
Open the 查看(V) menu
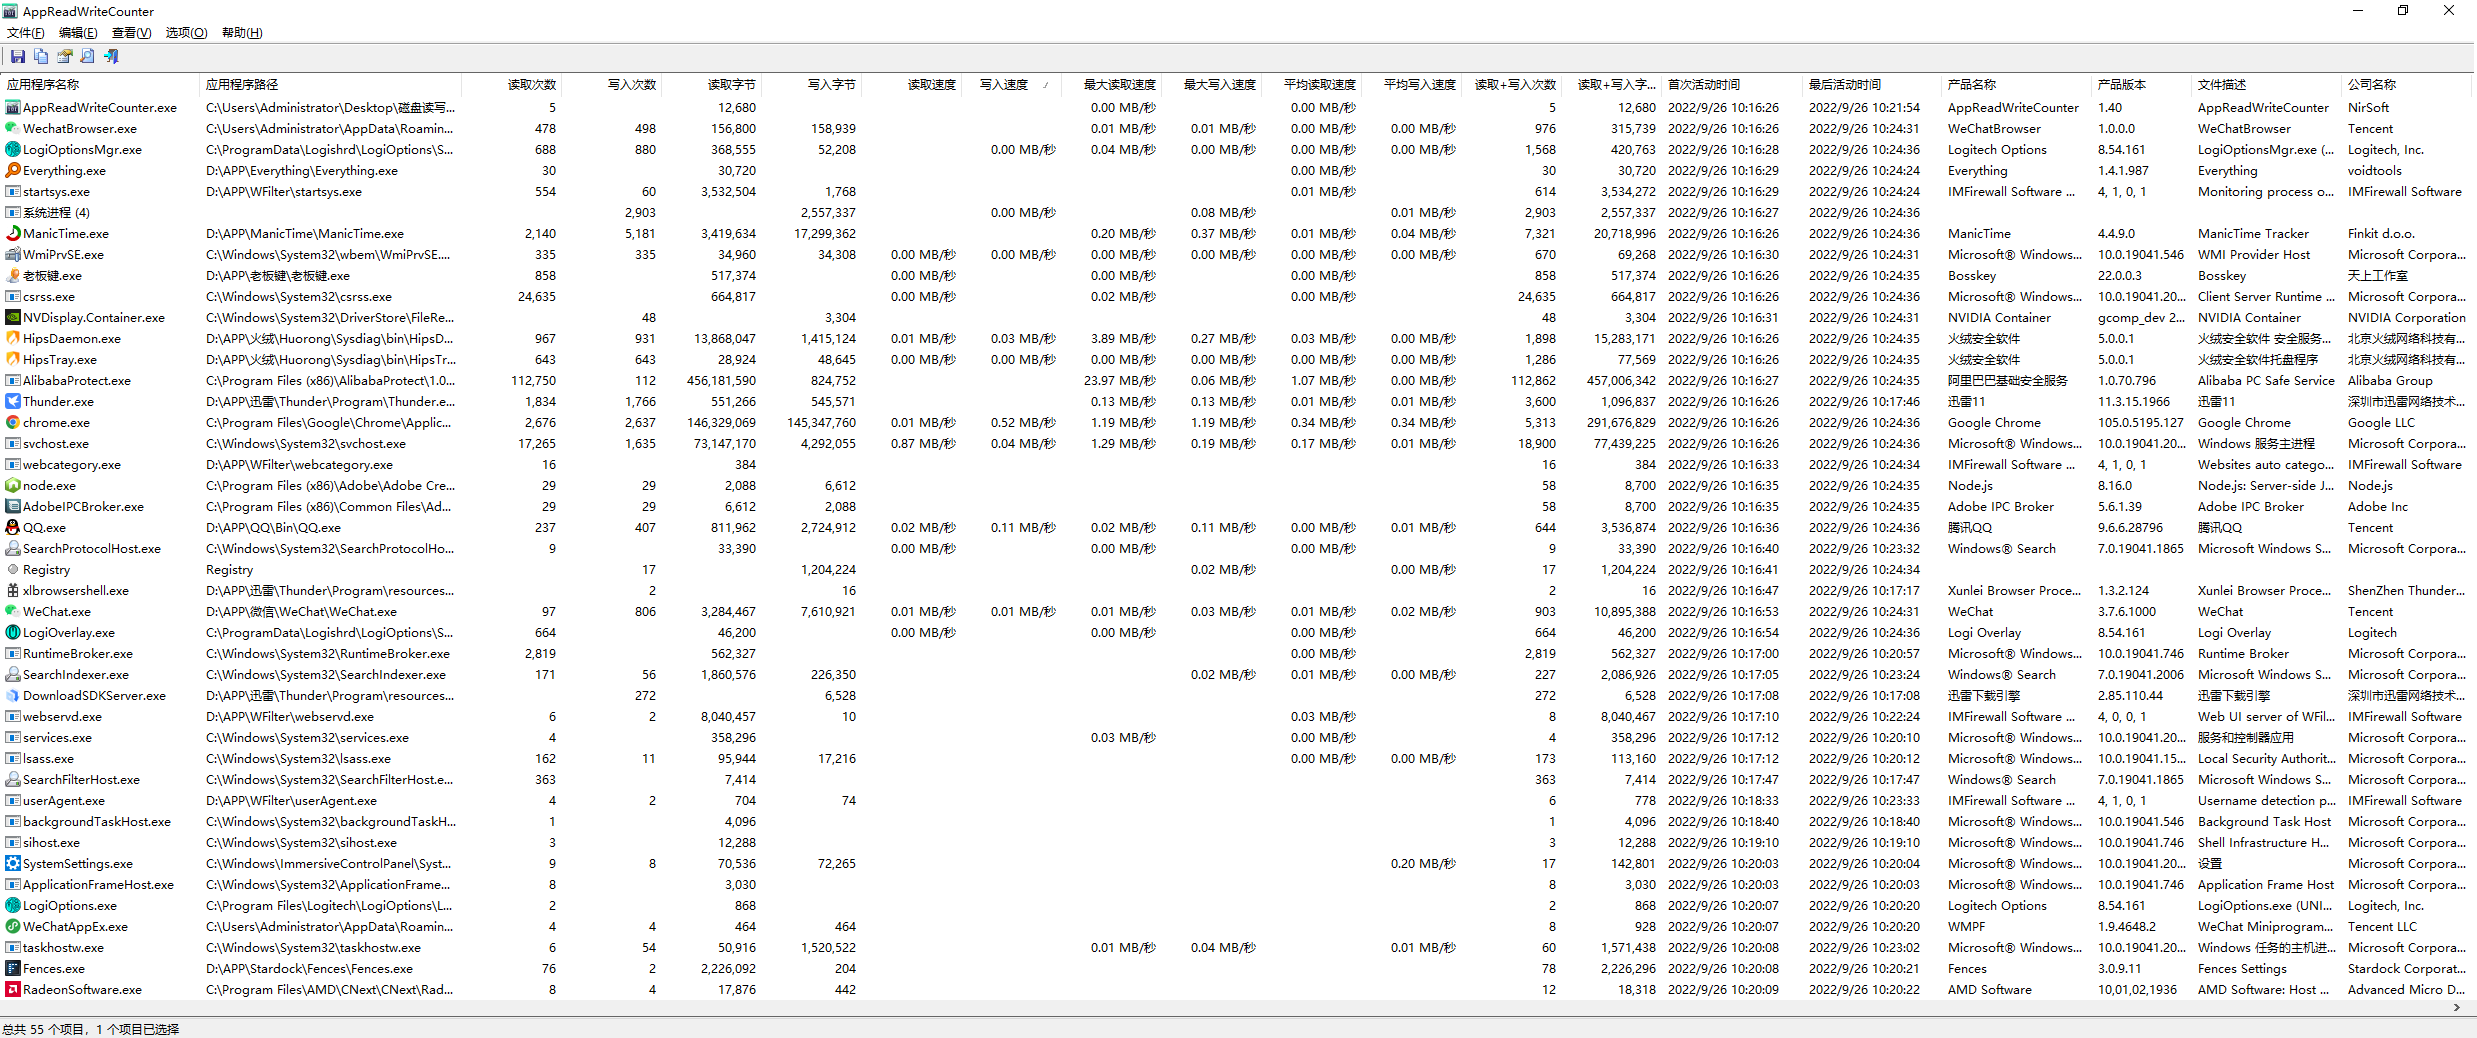point(131,33)
